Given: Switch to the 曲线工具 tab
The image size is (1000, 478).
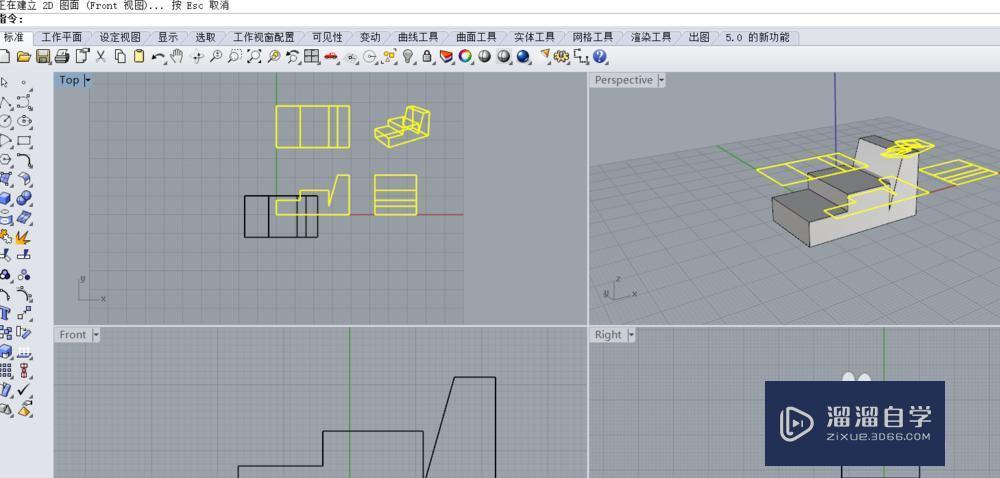Looking at the screenshot, I should pos(418,38).
